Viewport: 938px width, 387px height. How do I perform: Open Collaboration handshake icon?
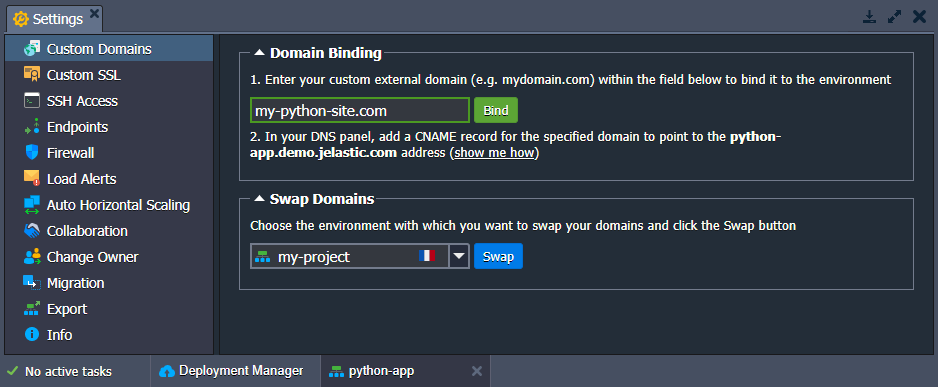pyautogui.click(x=32, y=231)
